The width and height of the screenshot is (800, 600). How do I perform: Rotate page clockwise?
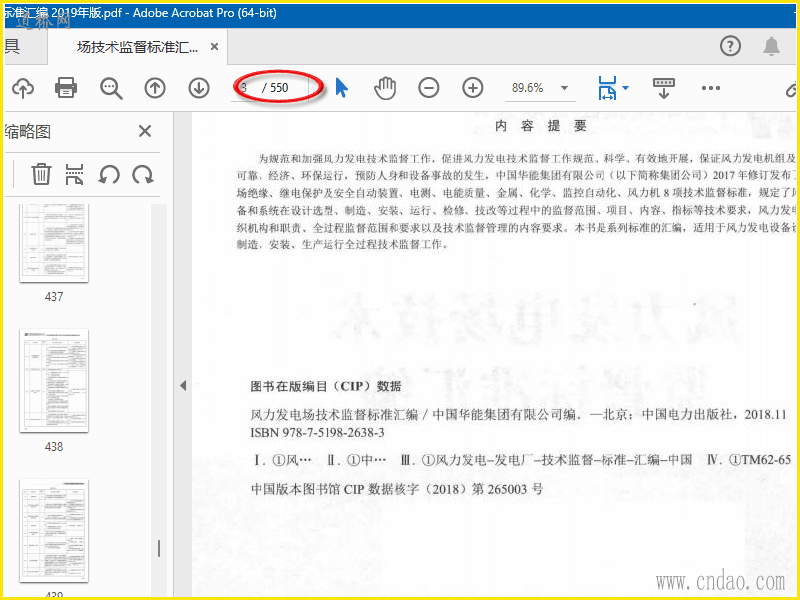click(x=143, y=175)
